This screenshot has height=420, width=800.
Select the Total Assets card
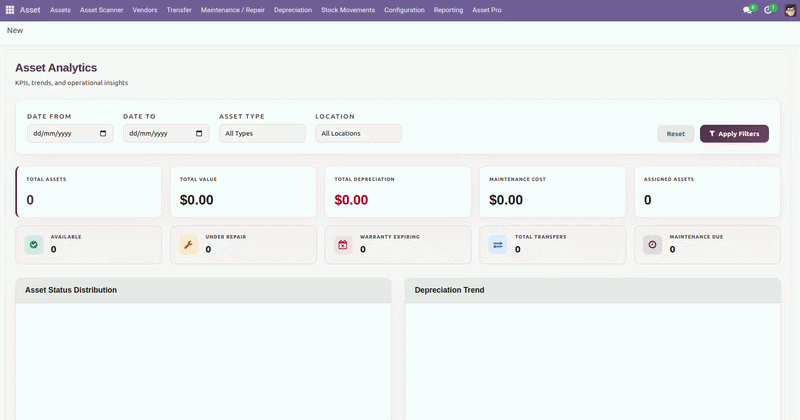point(89,191)
